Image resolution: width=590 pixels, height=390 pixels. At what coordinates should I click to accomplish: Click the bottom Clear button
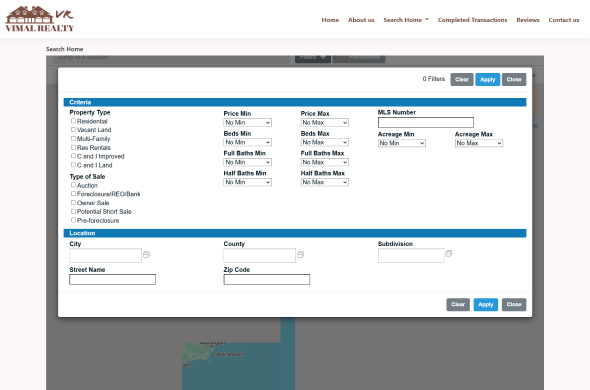458,305
